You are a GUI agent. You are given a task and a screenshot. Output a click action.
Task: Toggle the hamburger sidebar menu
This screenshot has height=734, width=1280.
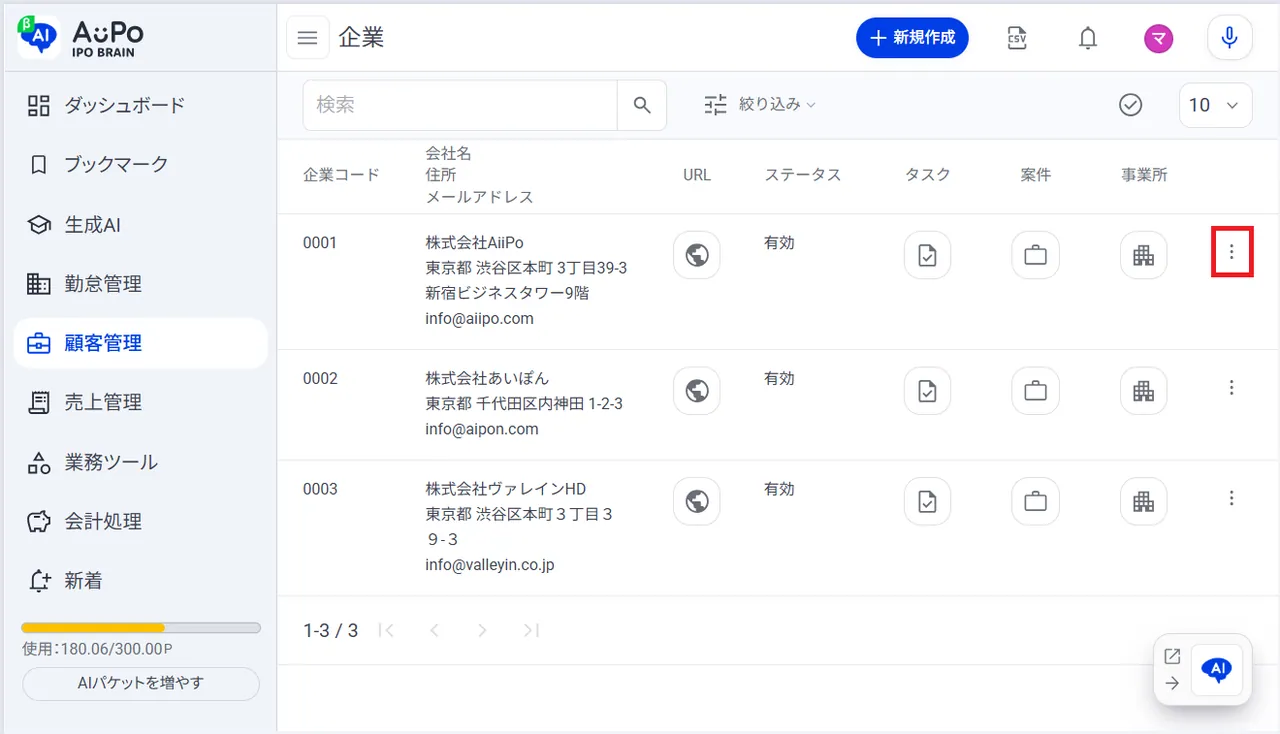coord(308,38)
